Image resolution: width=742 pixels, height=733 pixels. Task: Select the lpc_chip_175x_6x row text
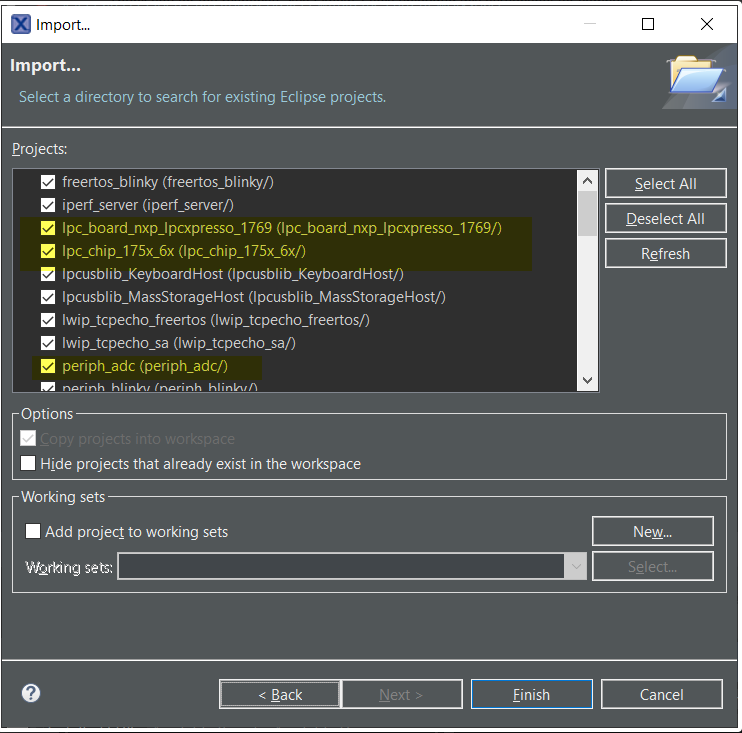click(184, 251)
